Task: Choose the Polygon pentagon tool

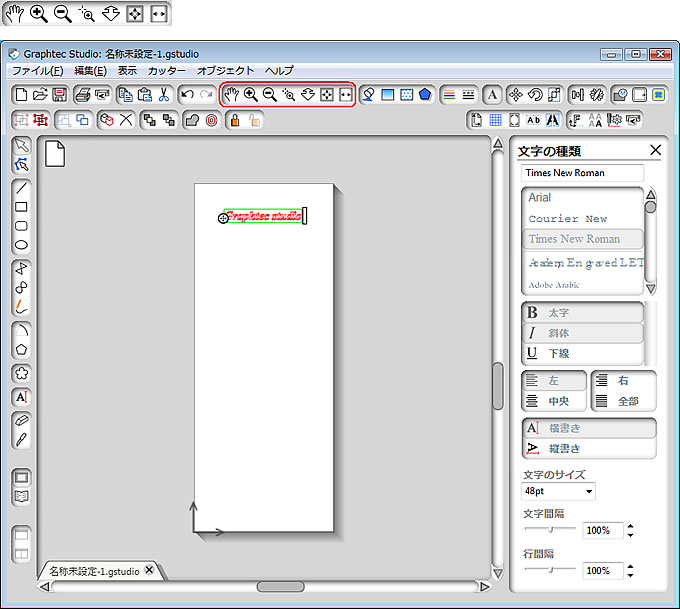Action: click(21, 349)
